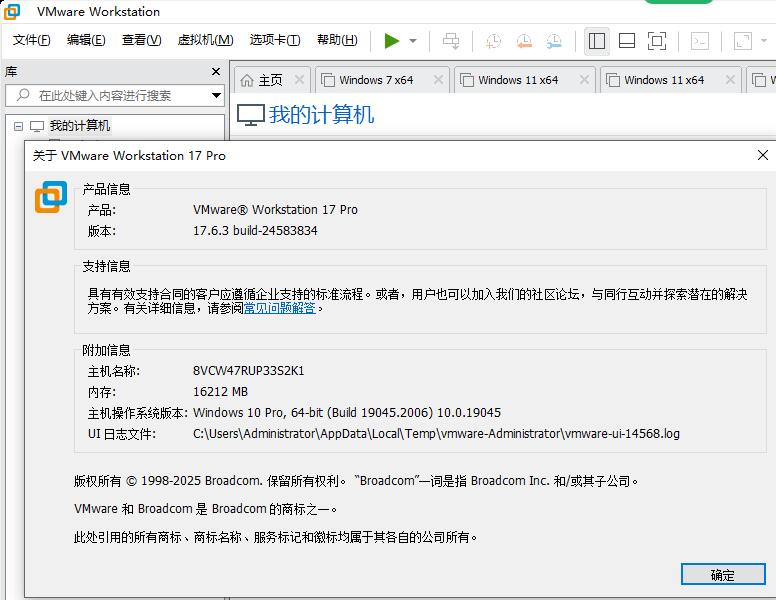Click the host name 8VCW47RUP33S2K1

coord(248,371)
